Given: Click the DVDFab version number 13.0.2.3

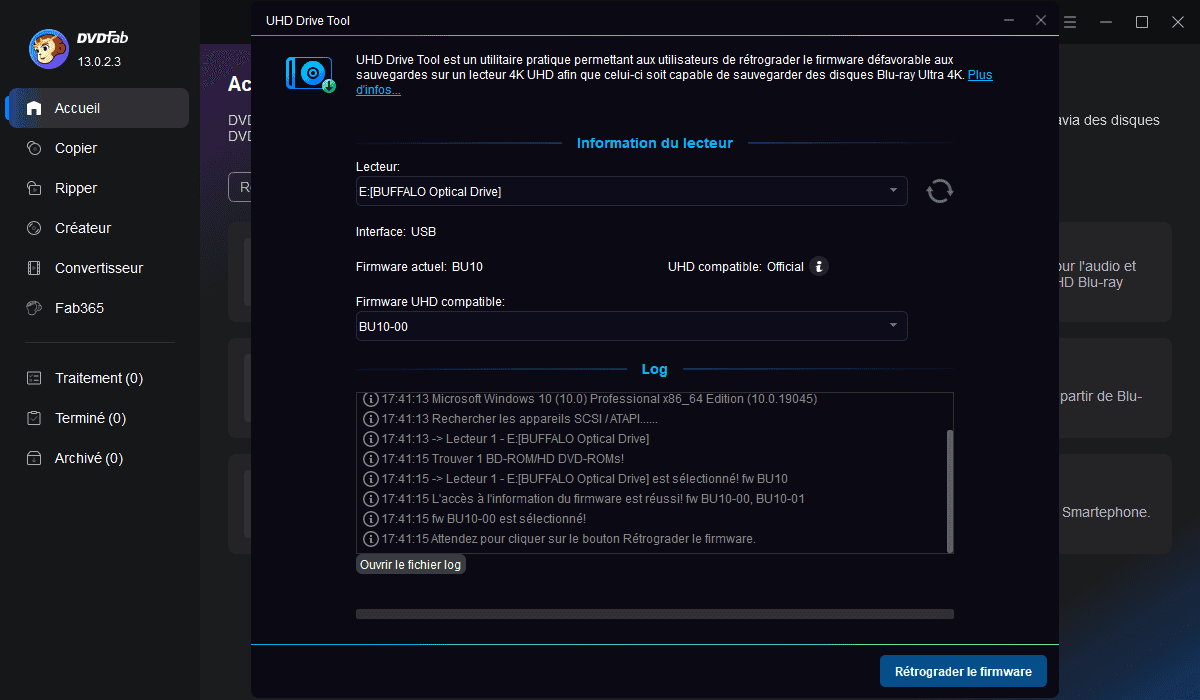Looking at the screenshot, I should click(99, 62).
